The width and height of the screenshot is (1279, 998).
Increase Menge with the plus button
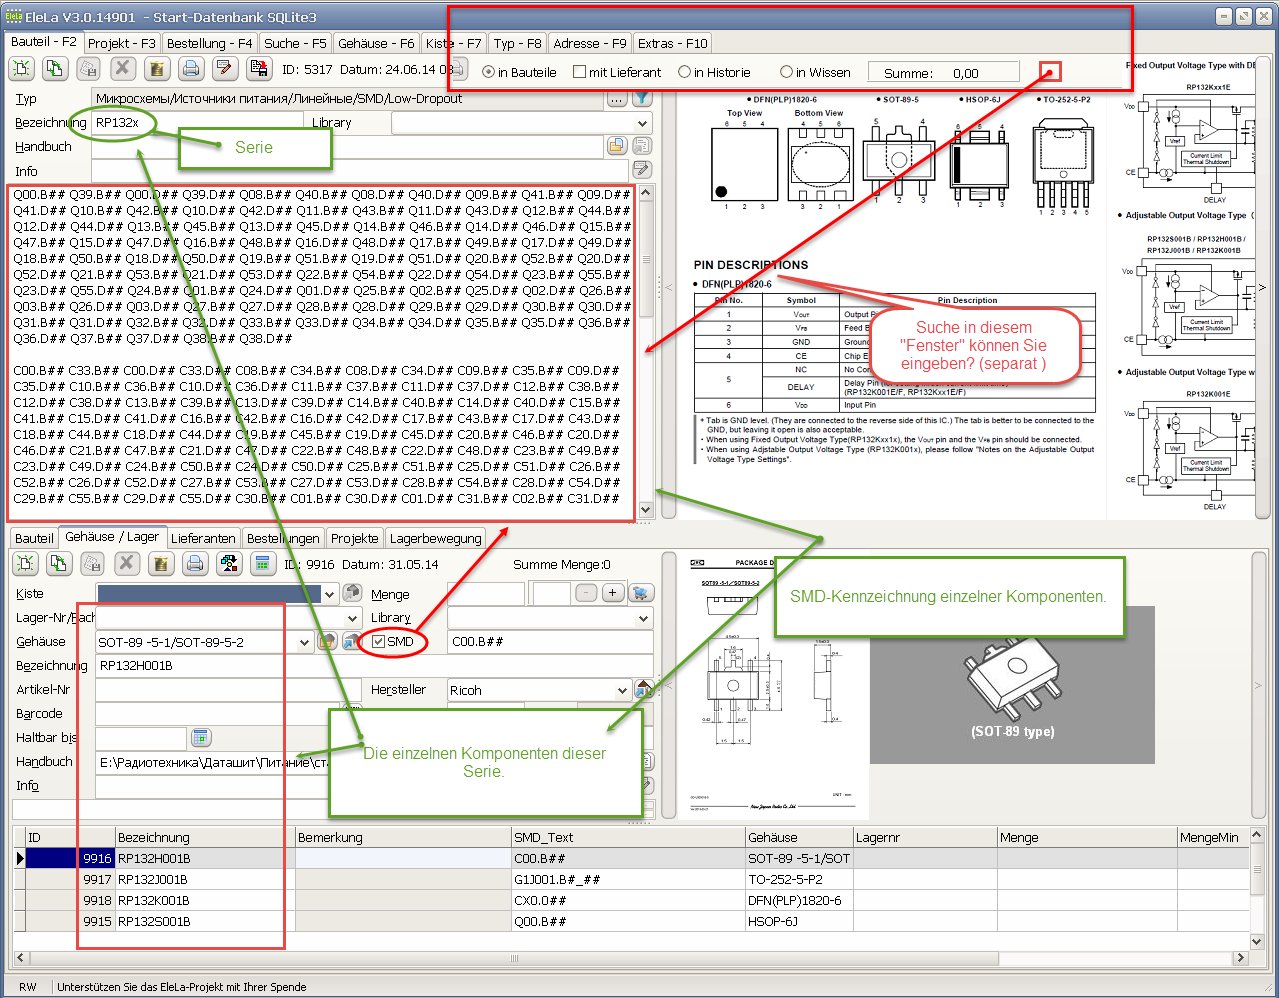click(613, 593)
